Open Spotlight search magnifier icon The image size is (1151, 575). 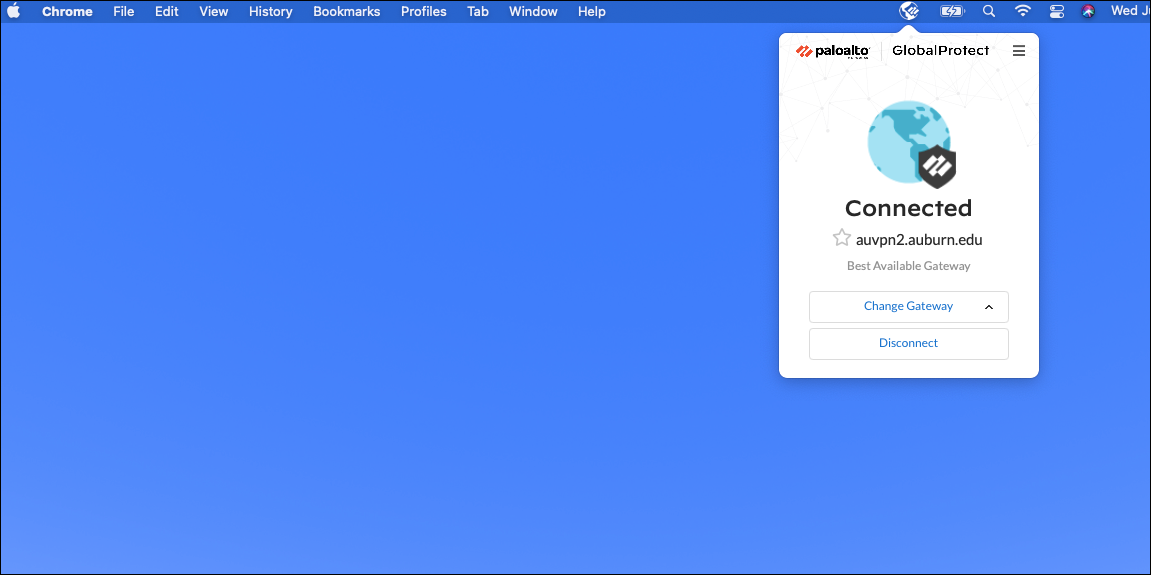coord(988,11)
